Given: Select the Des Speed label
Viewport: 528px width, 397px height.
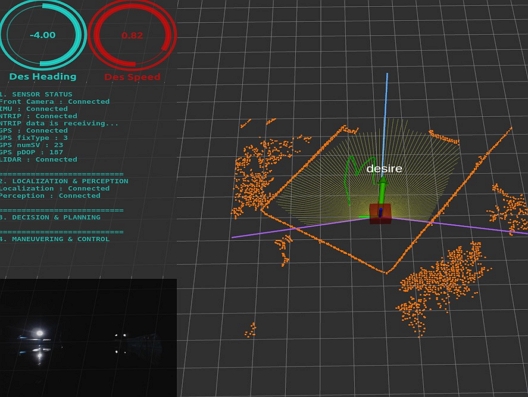Looking at the screenshot, I should [132, 77].
